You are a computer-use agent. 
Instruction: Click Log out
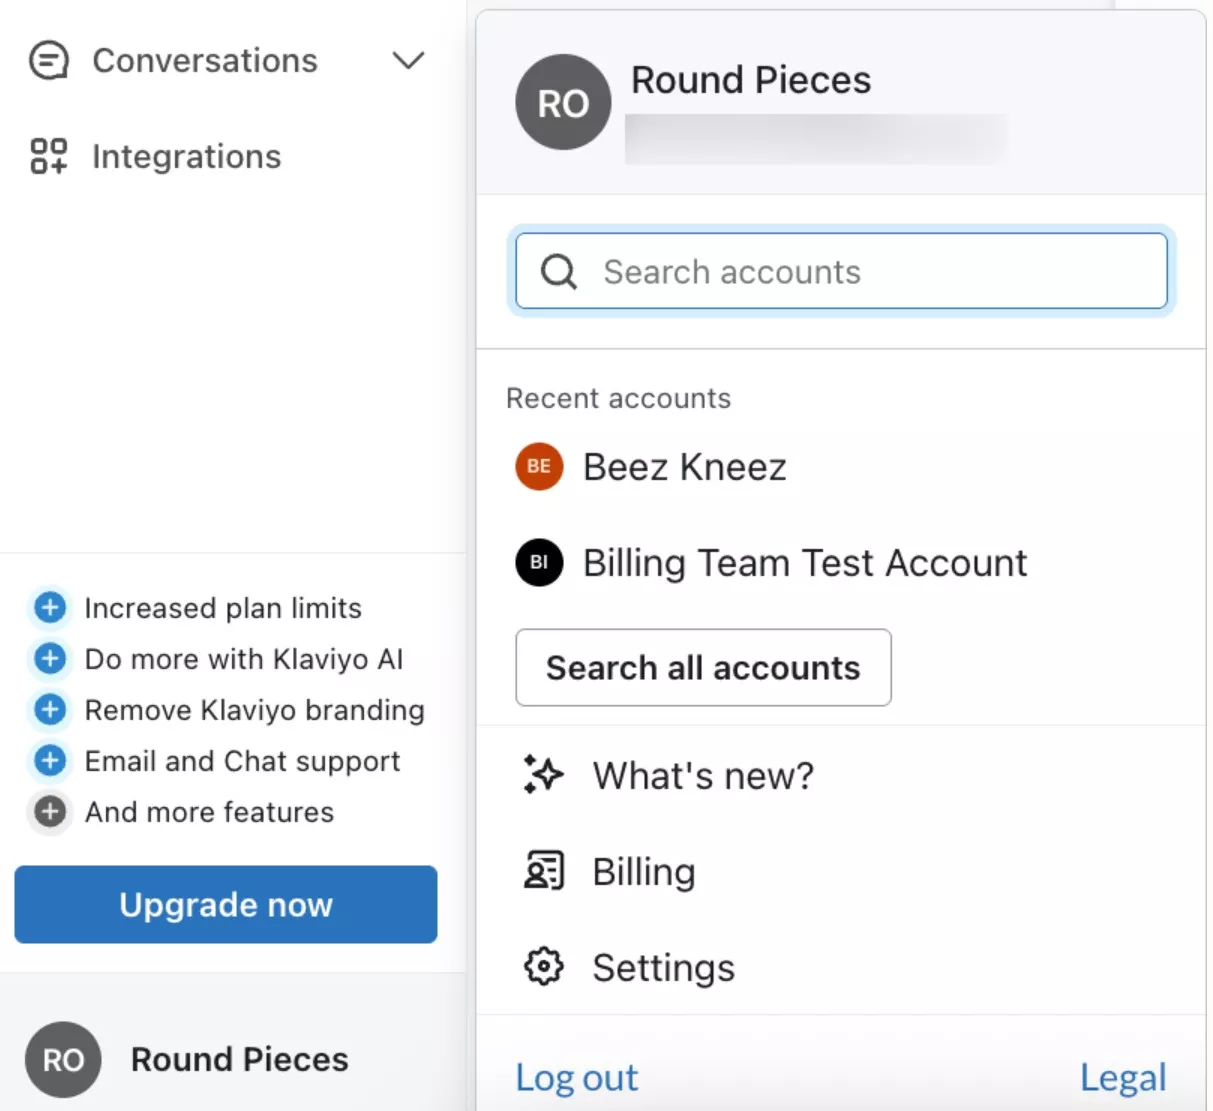pyautogui.click(x=577, y=1077)
